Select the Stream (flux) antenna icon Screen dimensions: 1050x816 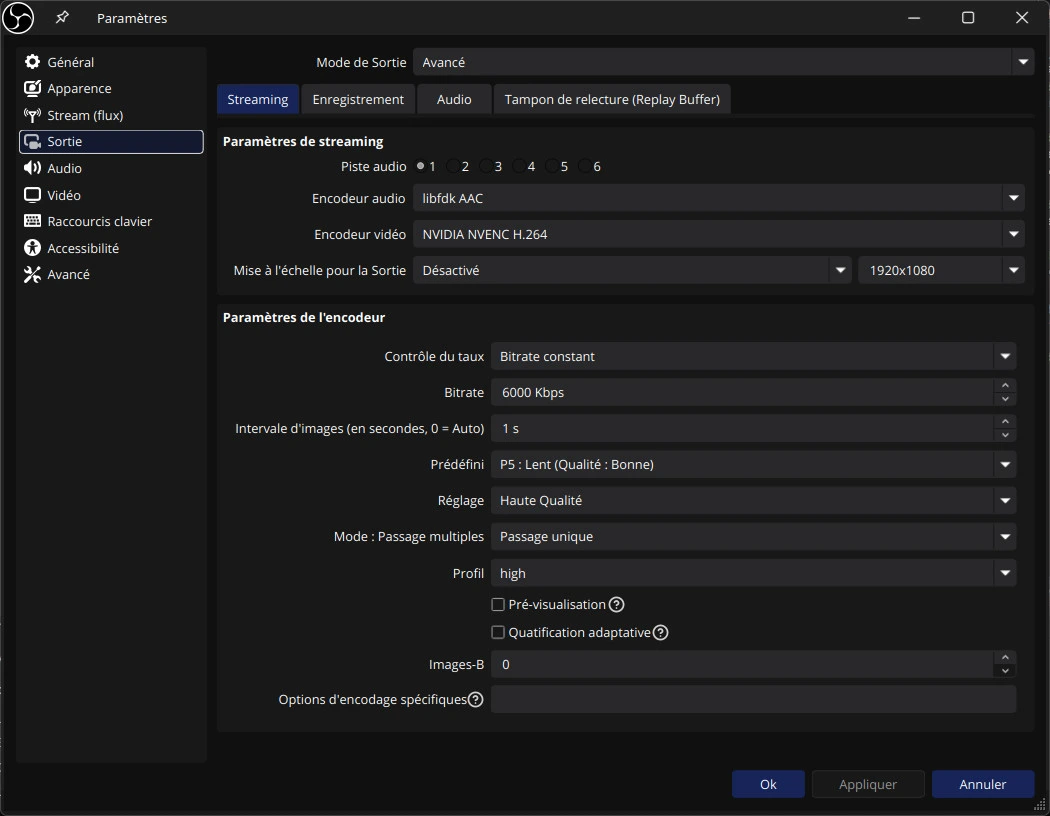point(32,115)
